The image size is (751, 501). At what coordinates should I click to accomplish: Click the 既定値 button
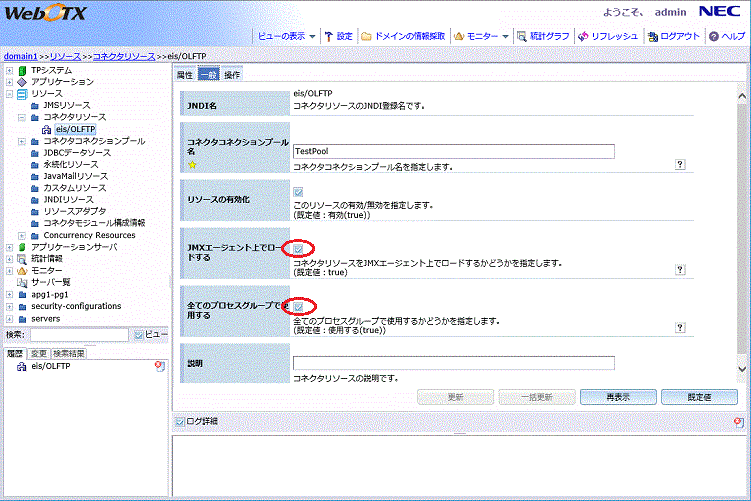(699, 397)
